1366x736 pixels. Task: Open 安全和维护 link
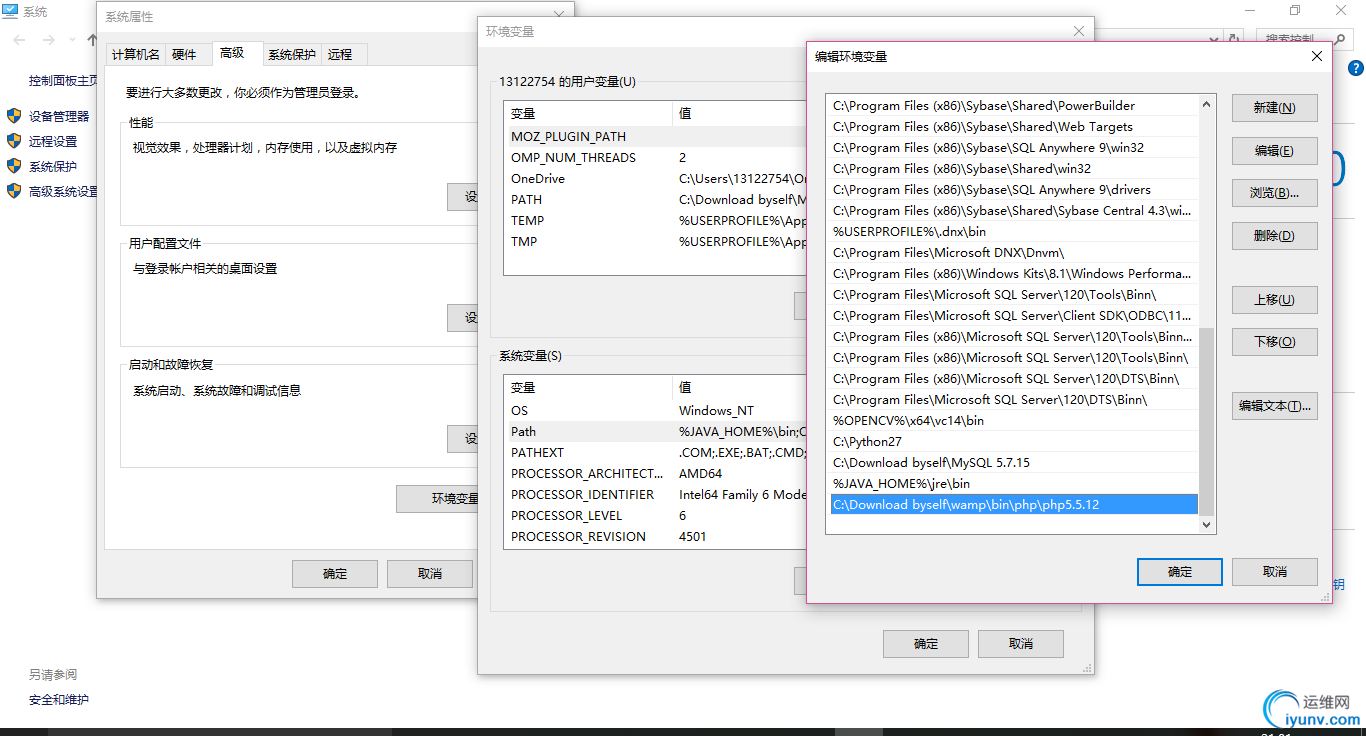(x=59, y=700)
